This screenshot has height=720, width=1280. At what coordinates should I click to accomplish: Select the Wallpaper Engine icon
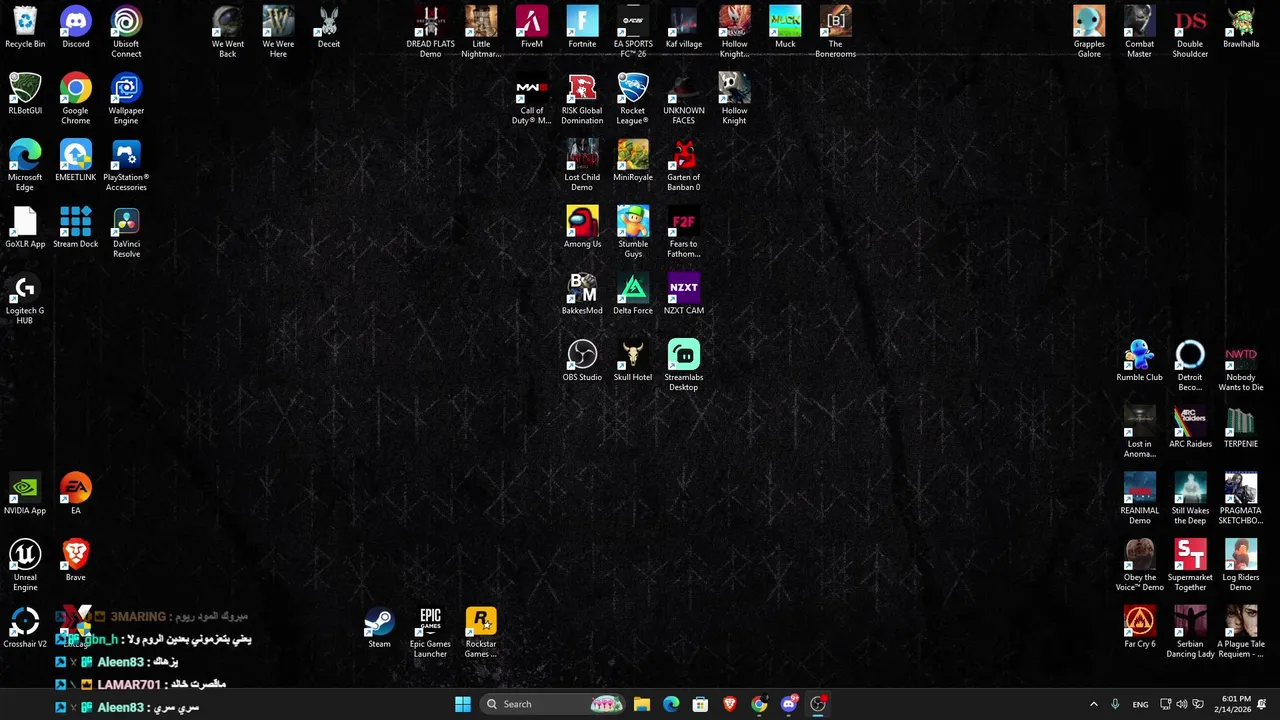(126, 99)
